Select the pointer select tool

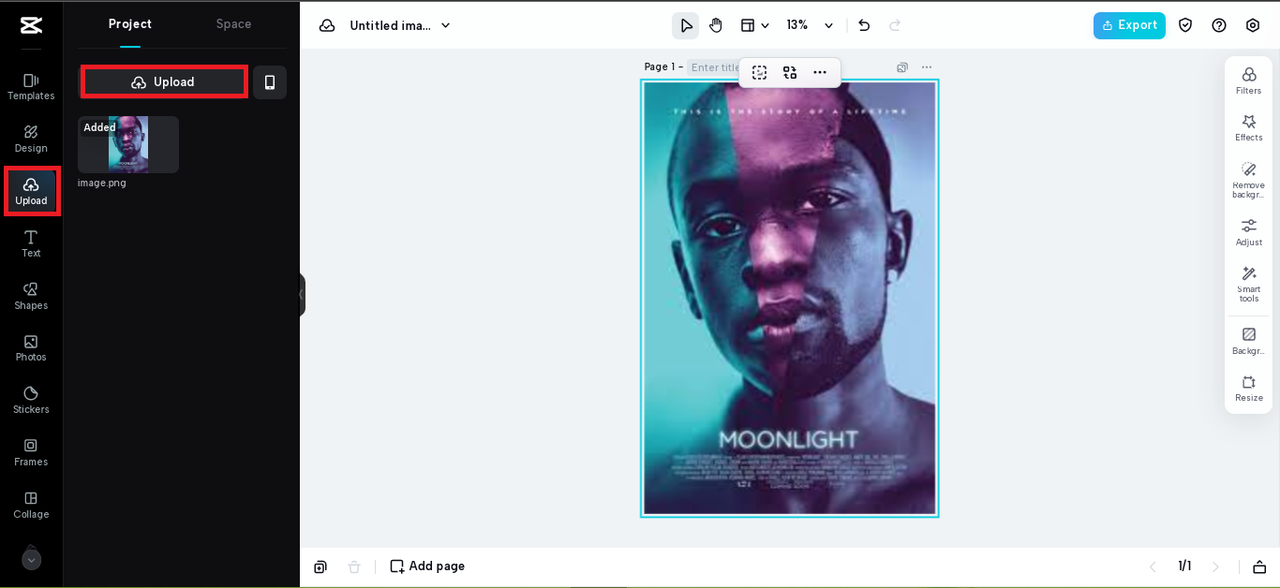click(x=686, y=25)
